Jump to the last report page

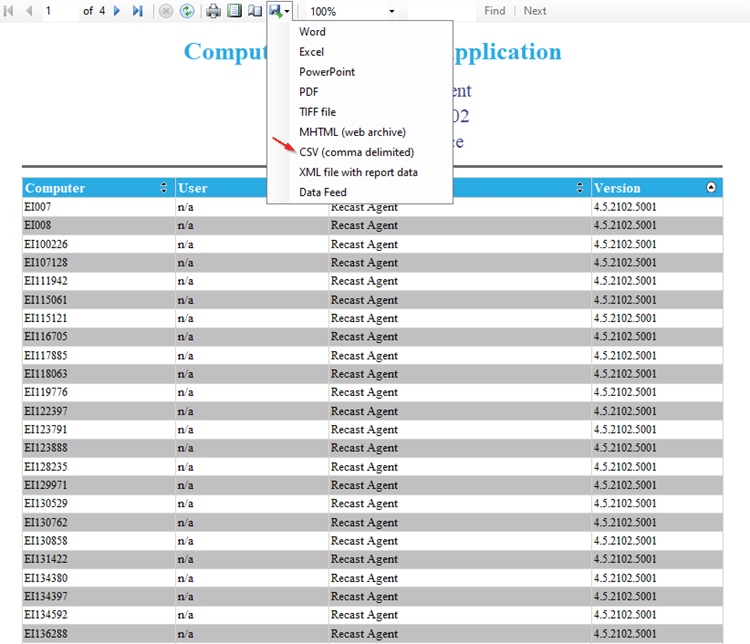138,11
